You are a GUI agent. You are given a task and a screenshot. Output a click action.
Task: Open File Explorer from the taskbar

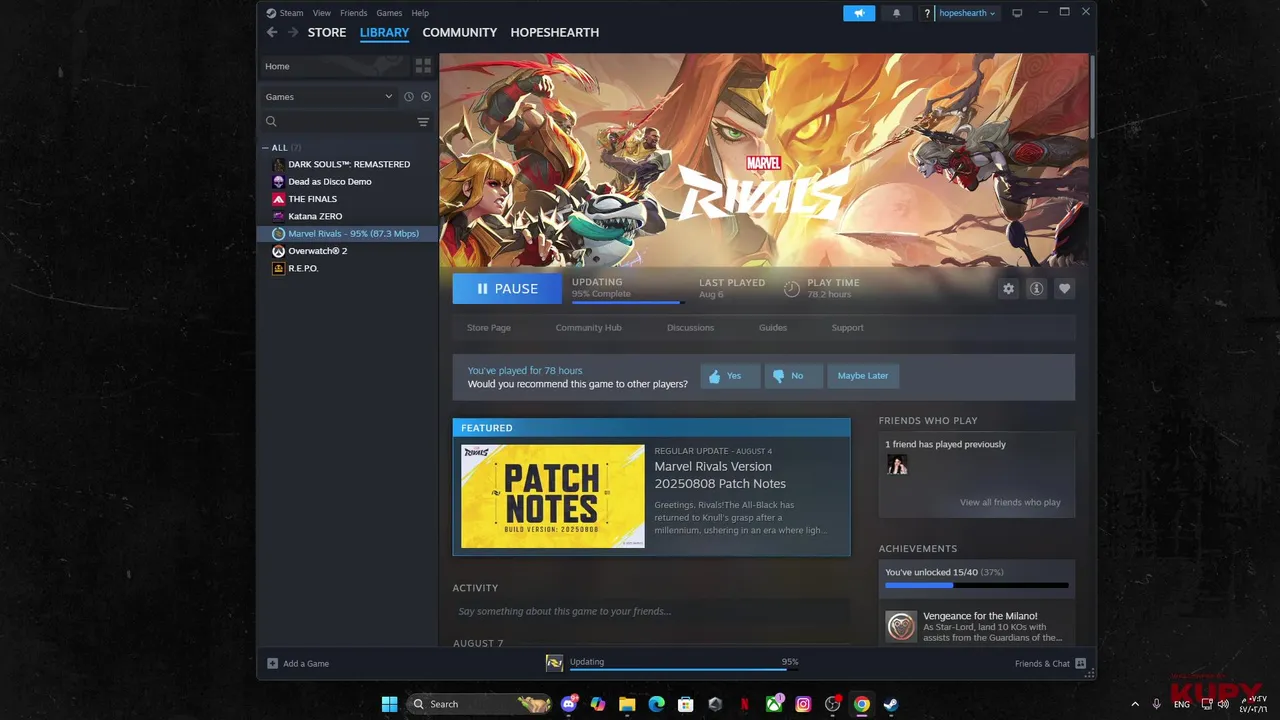(627, 704)
